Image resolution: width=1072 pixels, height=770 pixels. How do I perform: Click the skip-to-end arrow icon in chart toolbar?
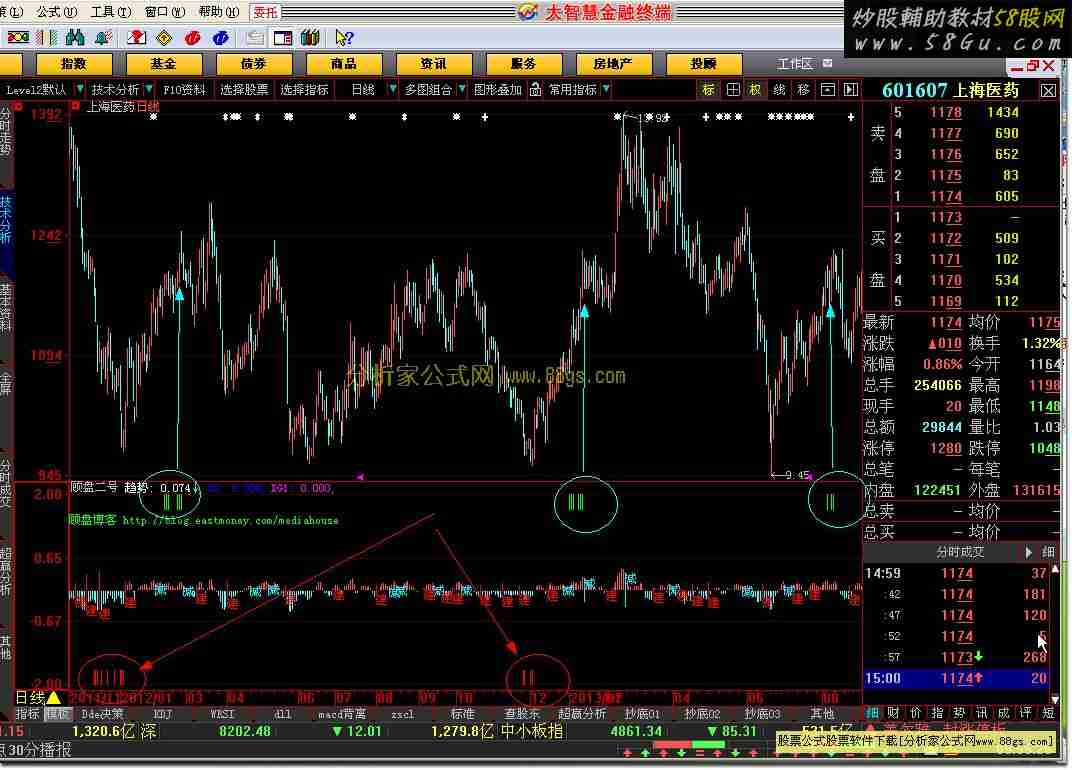coord(850,90)
